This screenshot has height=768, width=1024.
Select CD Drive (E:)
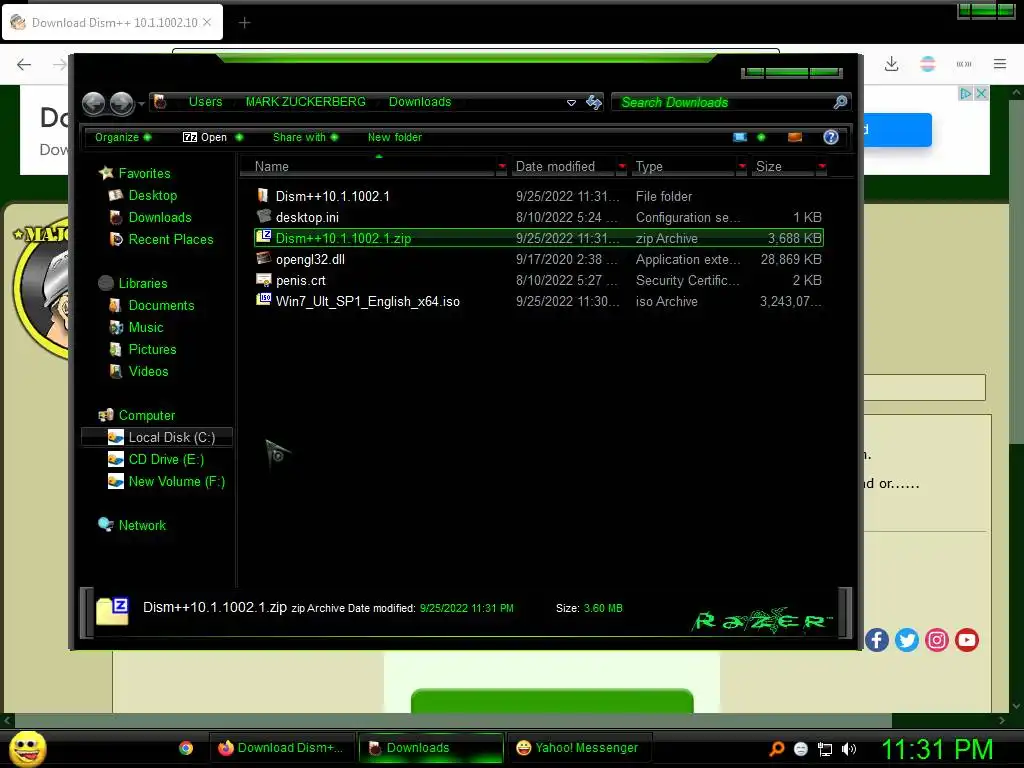point(165,459)
